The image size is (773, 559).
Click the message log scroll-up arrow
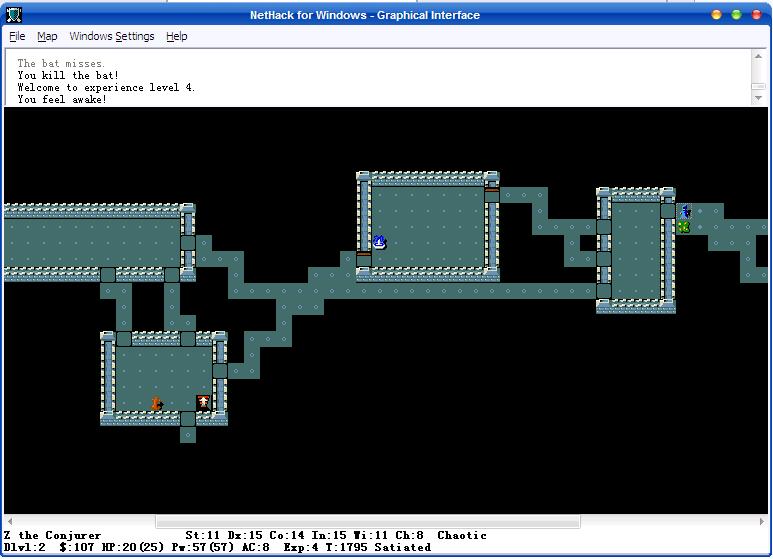(758, 56)
